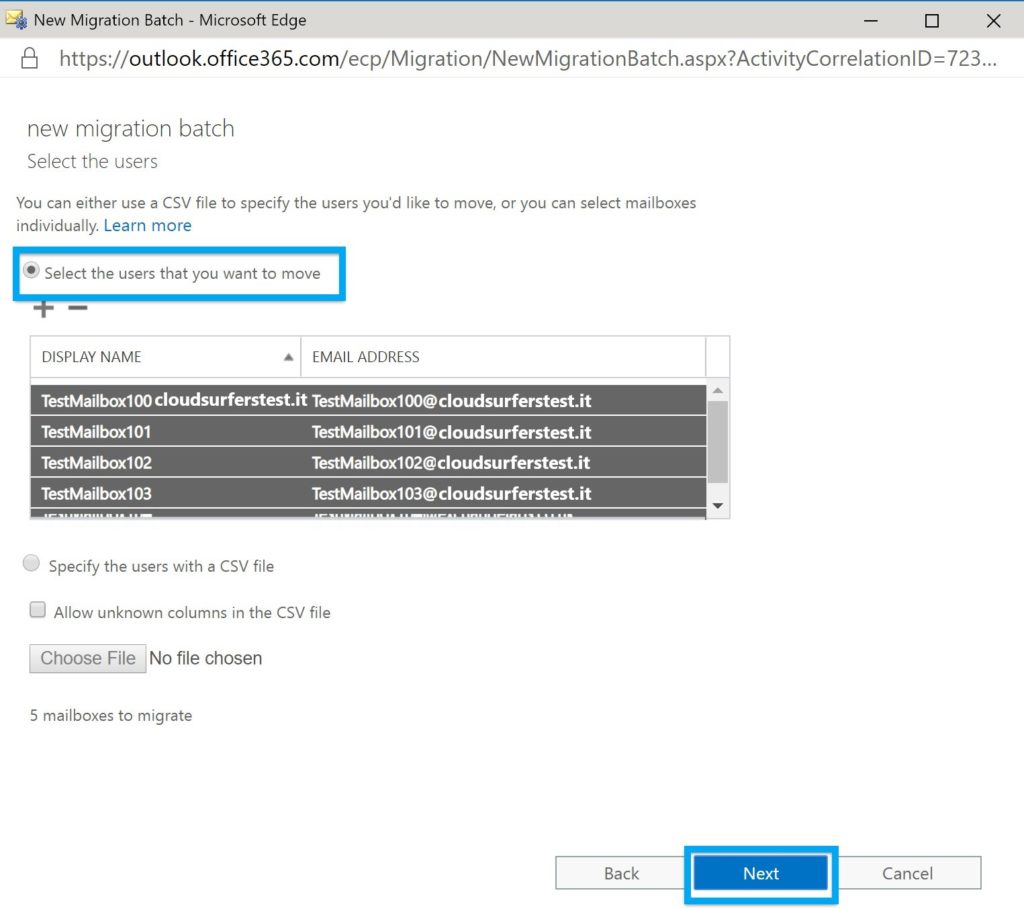Cancel the new migration batch wizard
The height and width of the screenshot is (909, 1024).
pos(907,873)
